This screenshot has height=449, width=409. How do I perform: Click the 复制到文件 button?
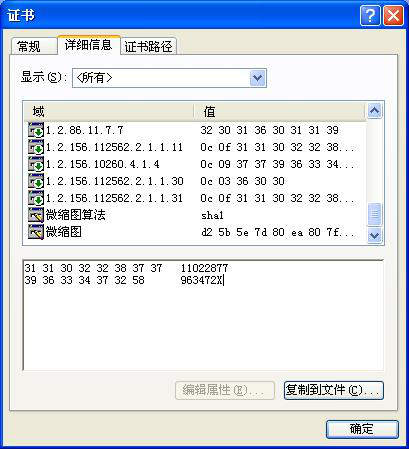[334, 390]
